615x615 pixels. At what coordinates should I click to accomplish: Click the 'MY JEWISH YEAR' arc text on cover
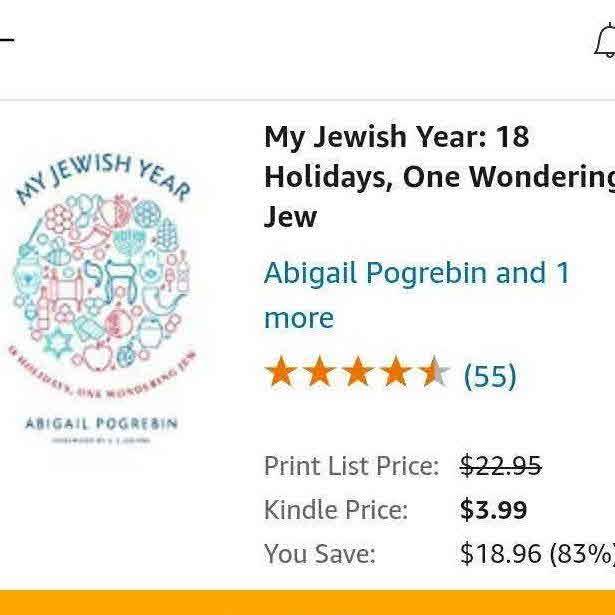pyautogui.click(x=98, y=176)
